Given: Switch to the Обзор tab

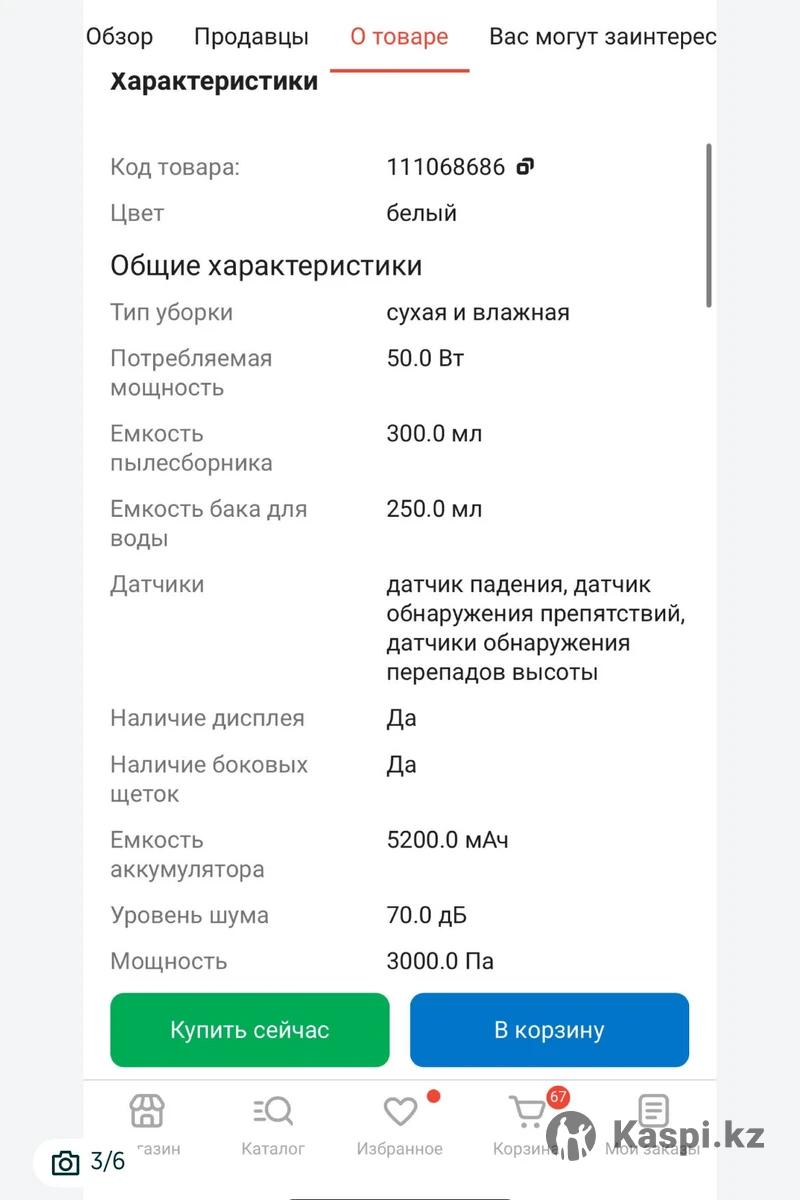Looking at the screenshot, I should coord(119,37).
